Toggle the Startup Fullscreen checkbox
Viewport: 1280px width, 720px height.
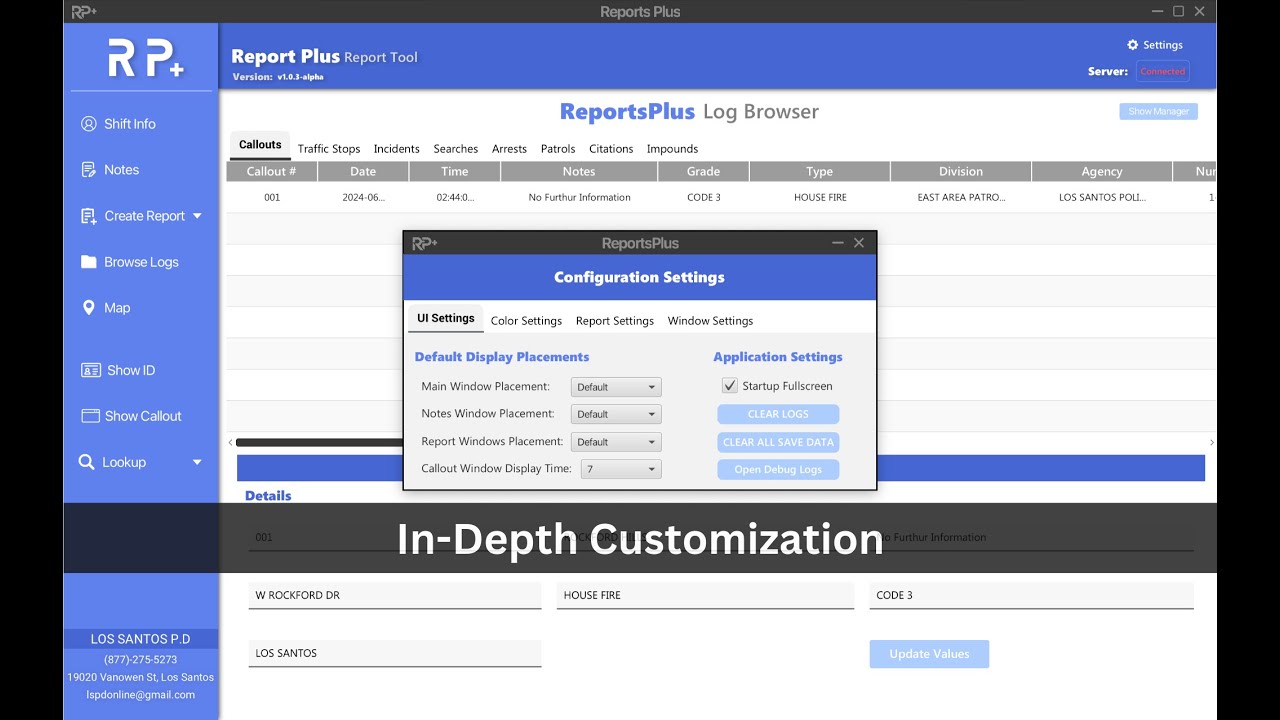[x=730, y=386]
